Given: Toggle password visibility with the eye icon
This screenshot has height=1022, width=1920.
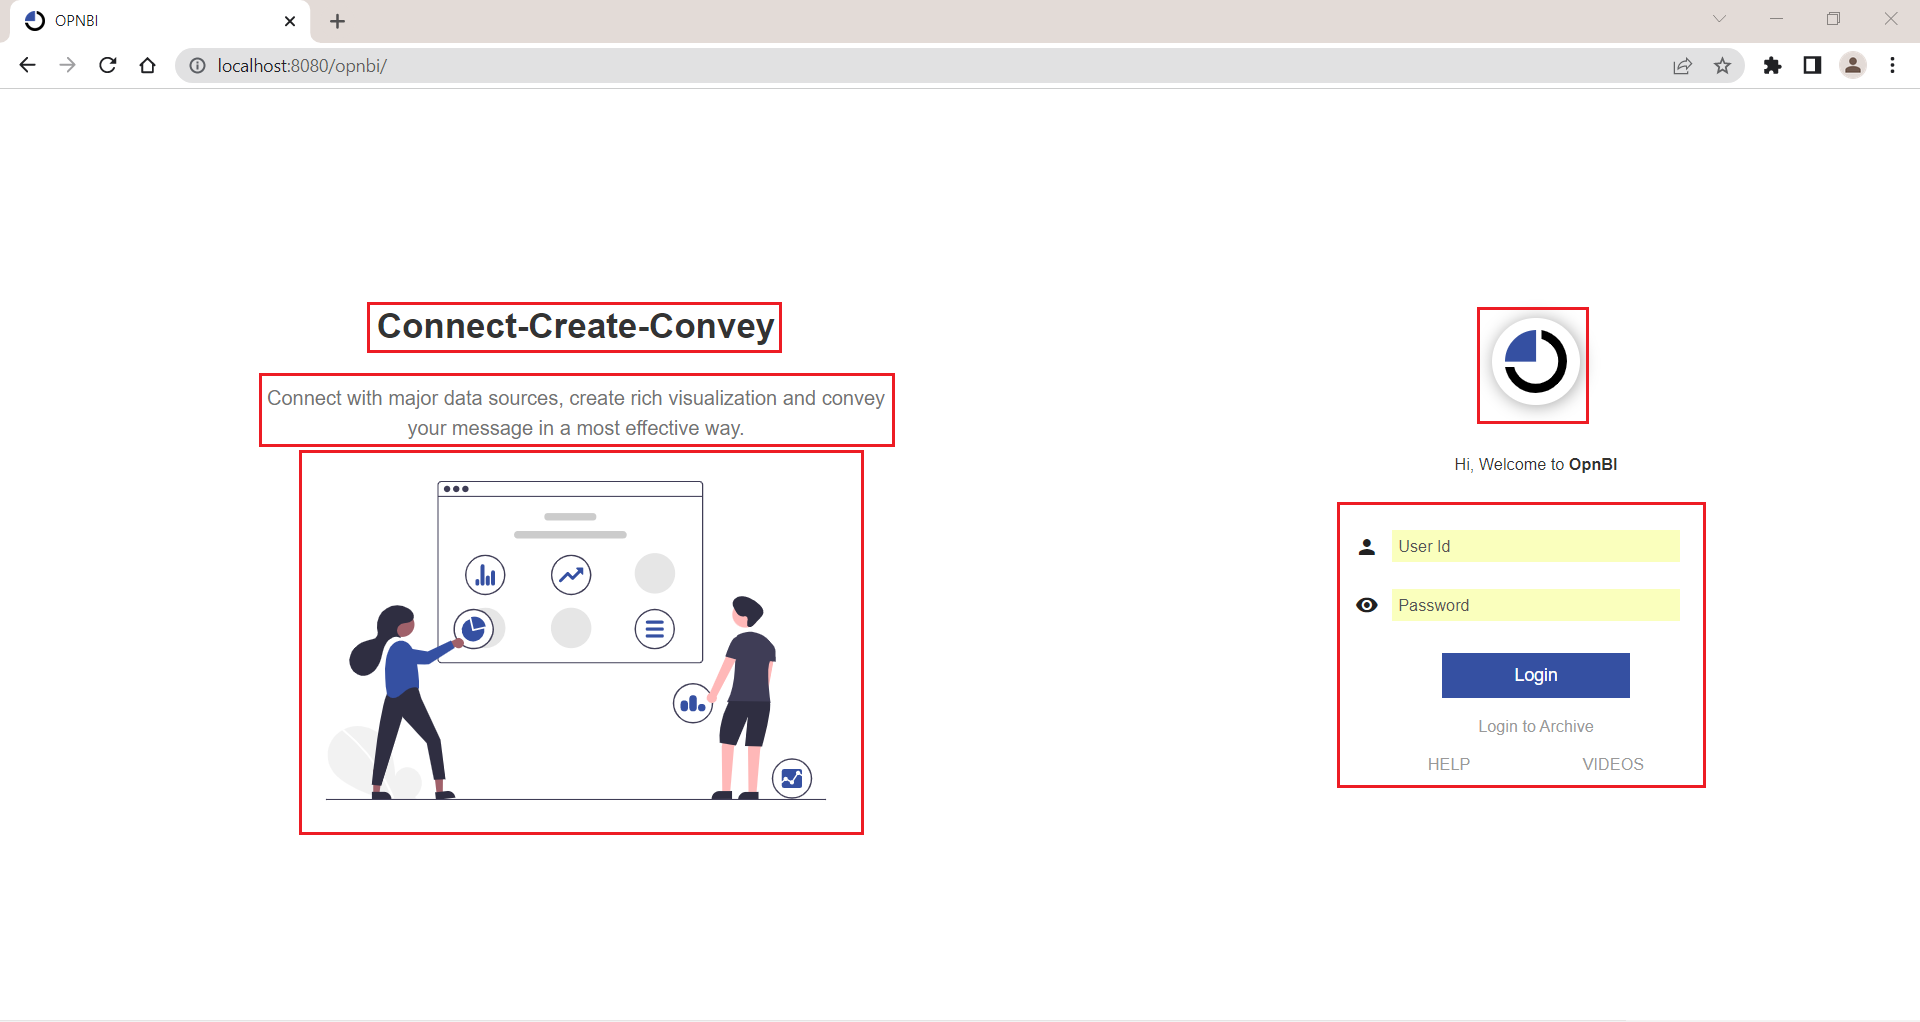Looking at the screenshot, I should (x=1366, y=605).
